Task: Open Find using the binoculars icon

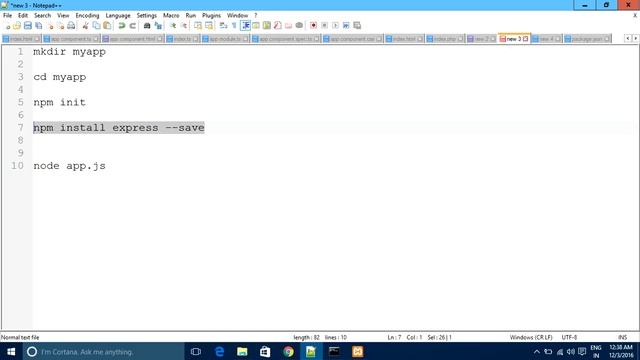Action: 147,26
